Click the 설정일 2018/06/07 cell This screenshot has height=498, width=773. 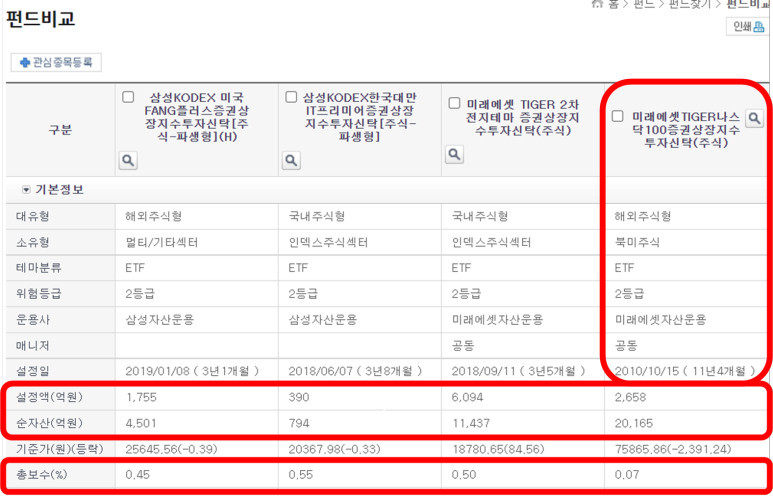pos(355,371)
